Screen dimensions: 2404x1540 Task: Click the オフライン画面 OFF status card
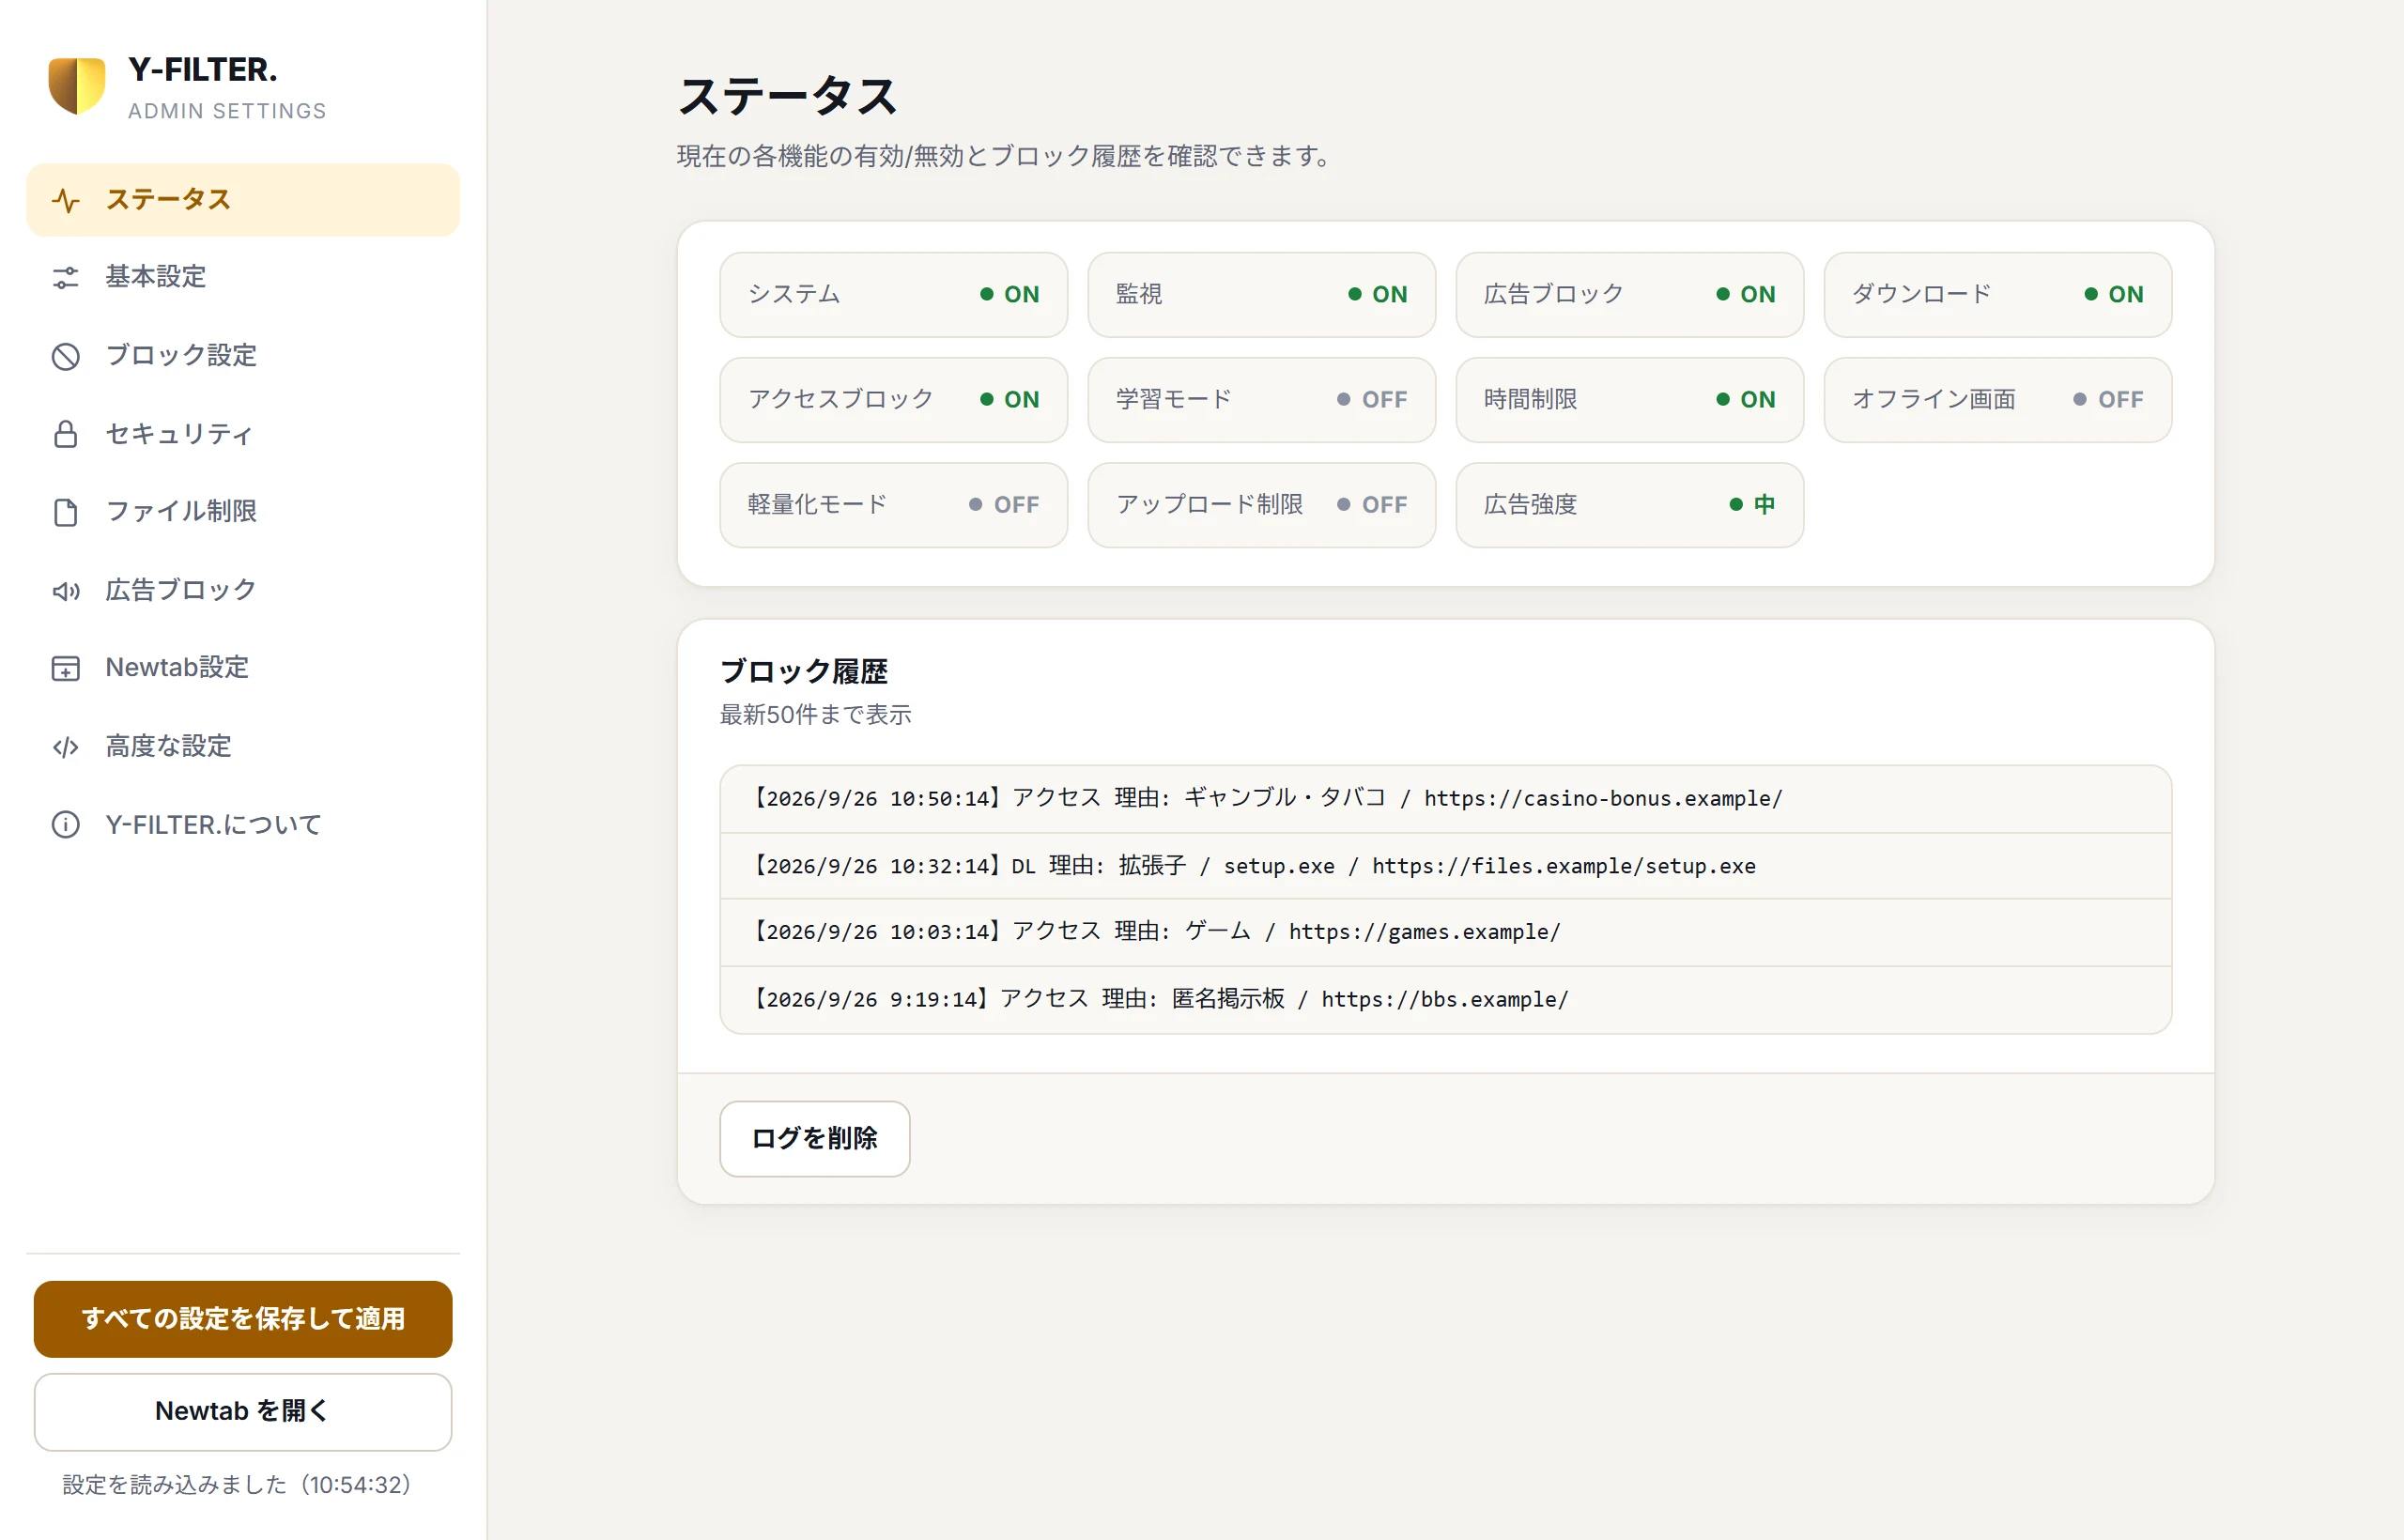[1998, 400]
